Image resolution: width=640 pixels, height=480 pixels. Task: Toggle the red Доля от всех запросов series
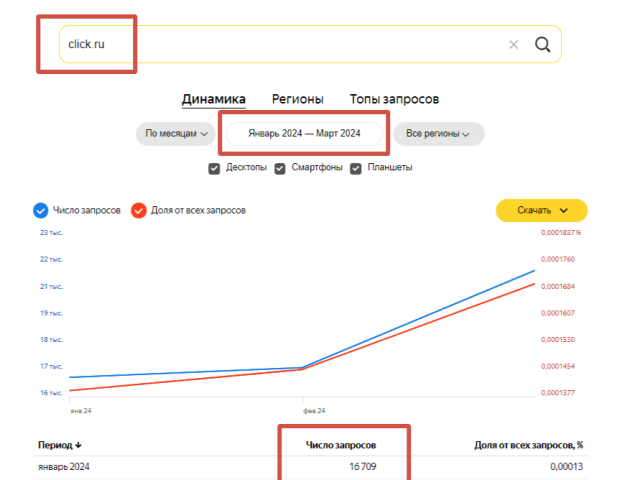click(x=138, y=211)
